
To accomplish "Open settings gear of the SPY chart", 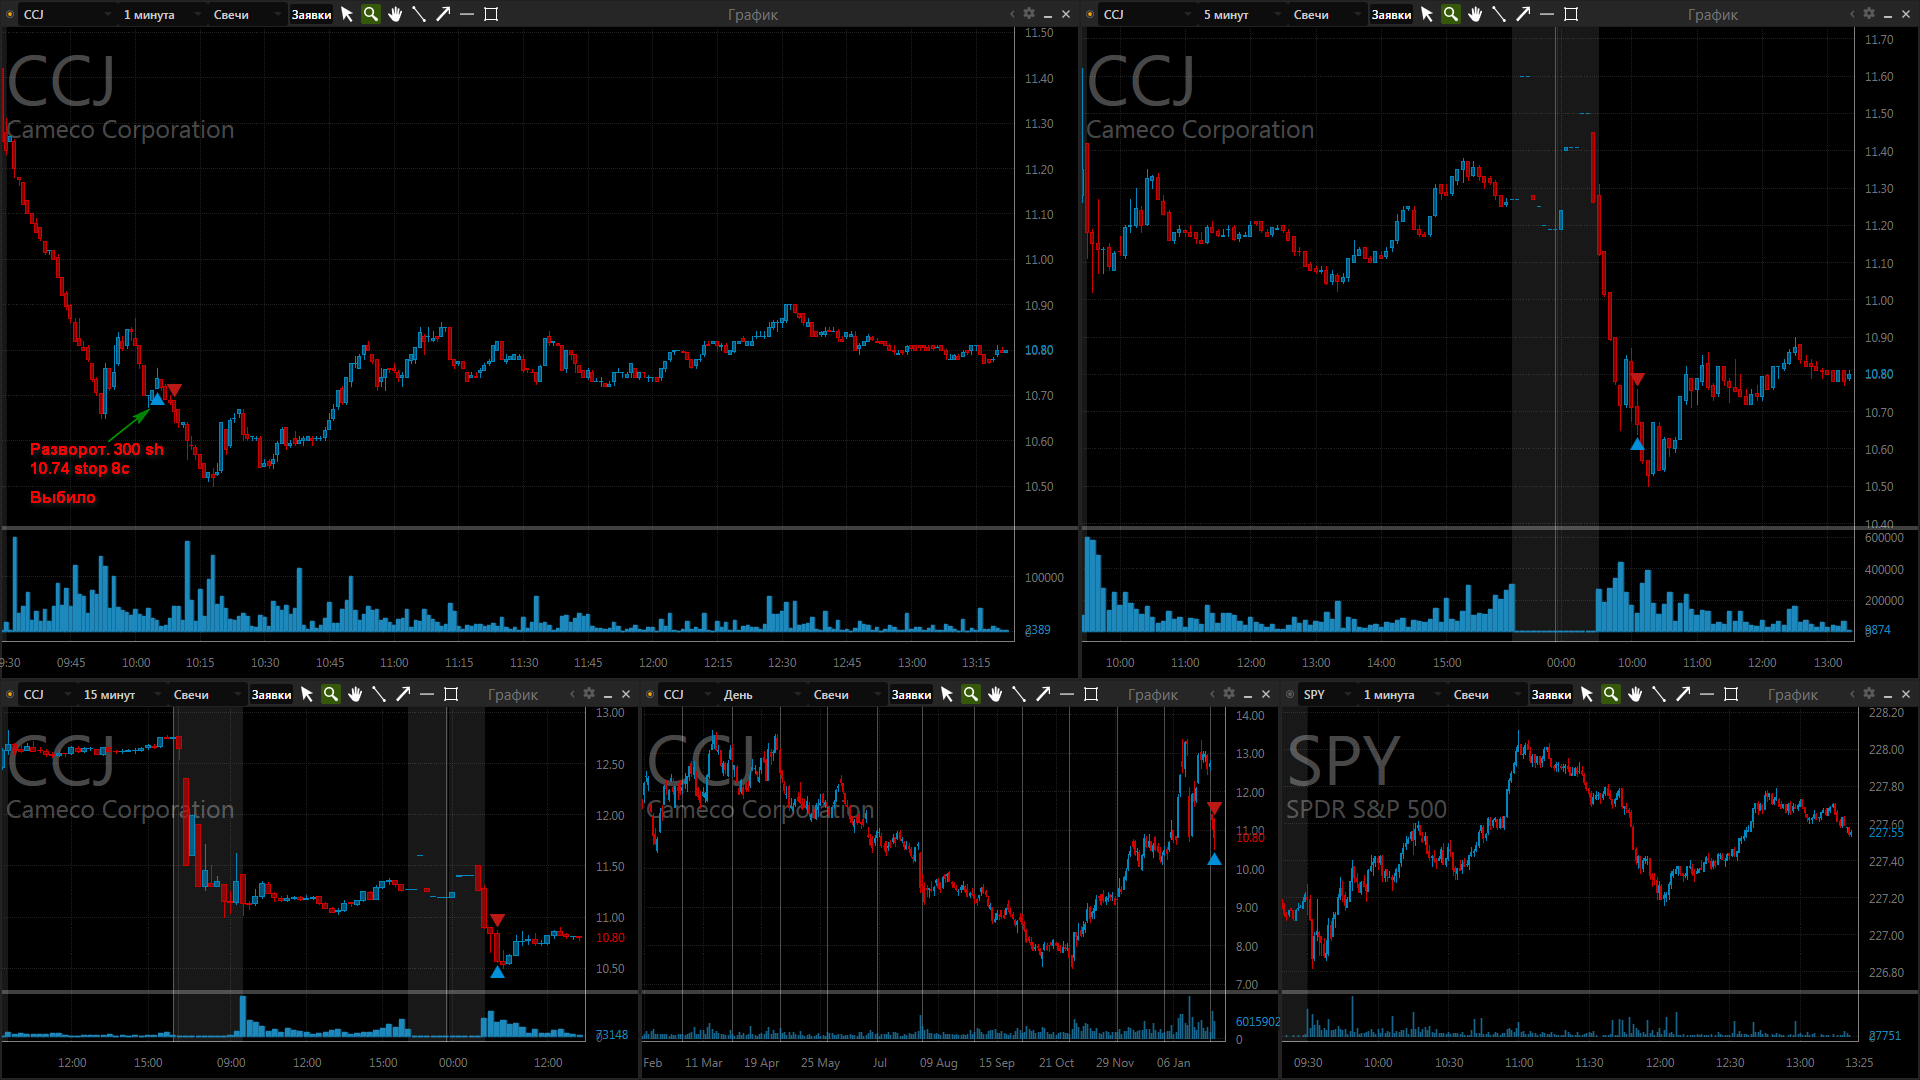I will point(1869,694).
